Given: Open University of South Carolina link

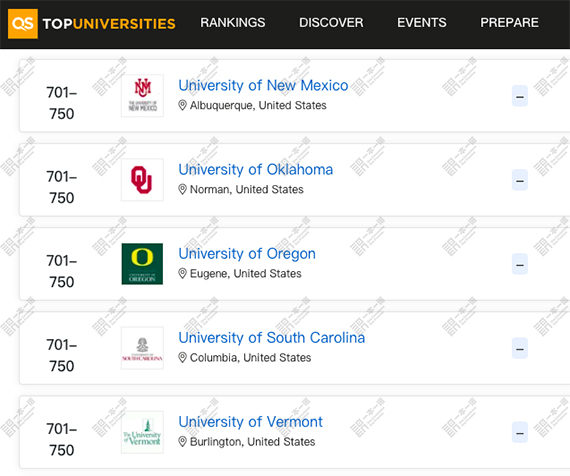Looking at the screenshot, I should tap(272, 338).
